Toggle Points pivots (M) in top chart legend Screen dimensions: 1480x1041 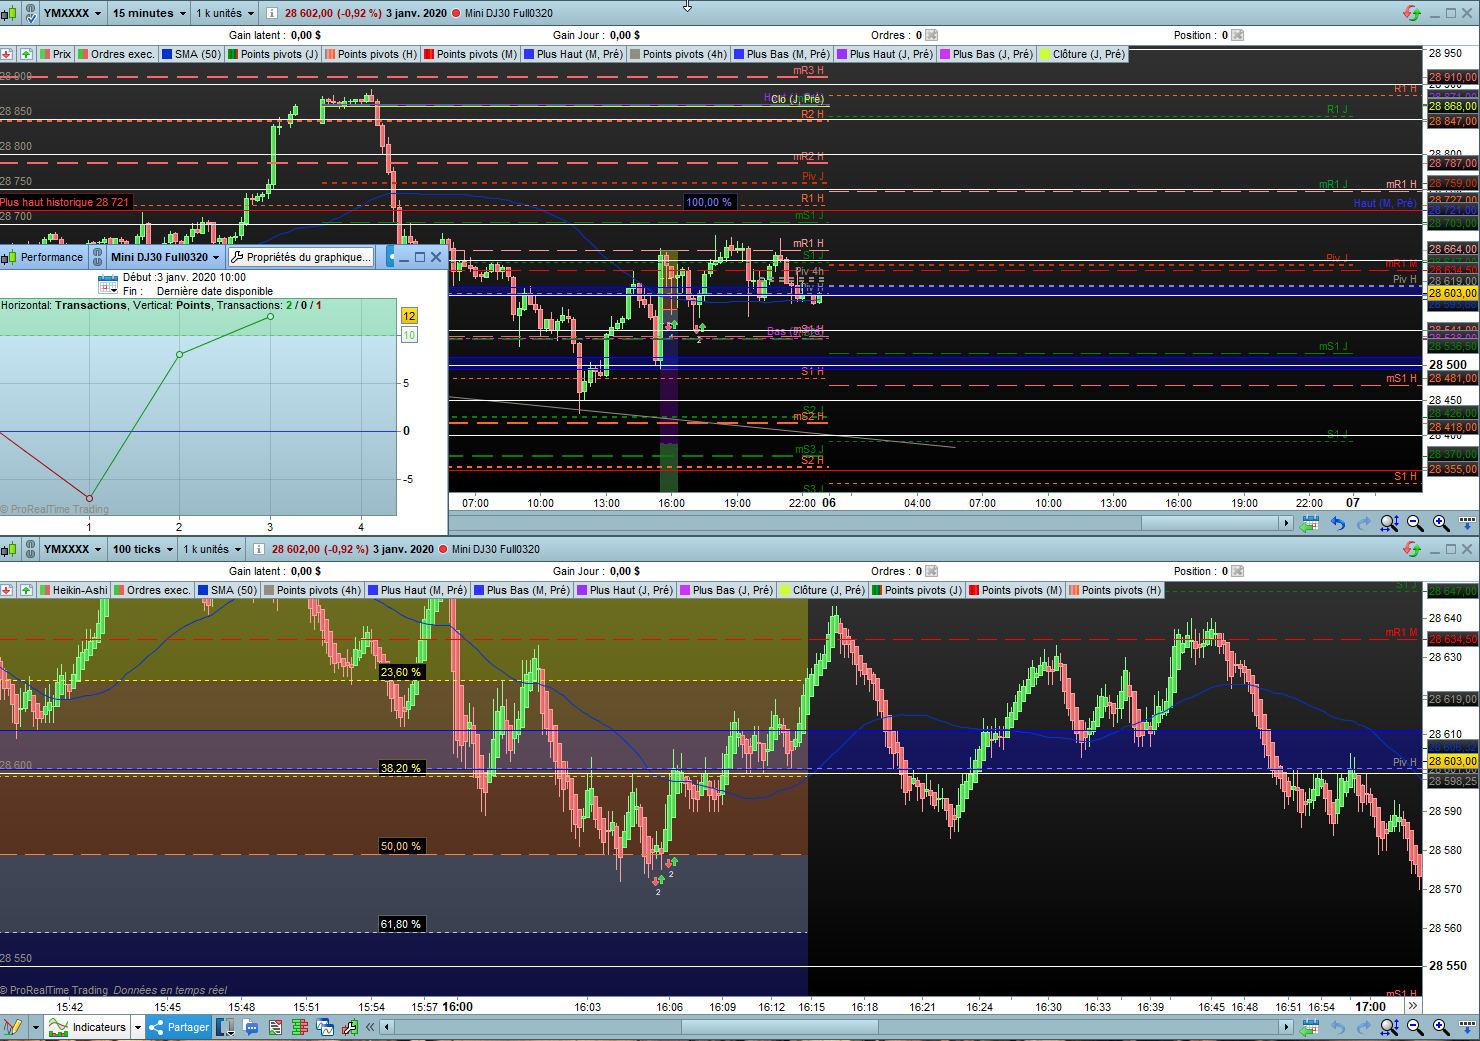pyautogui.click(x=470, y=54)
